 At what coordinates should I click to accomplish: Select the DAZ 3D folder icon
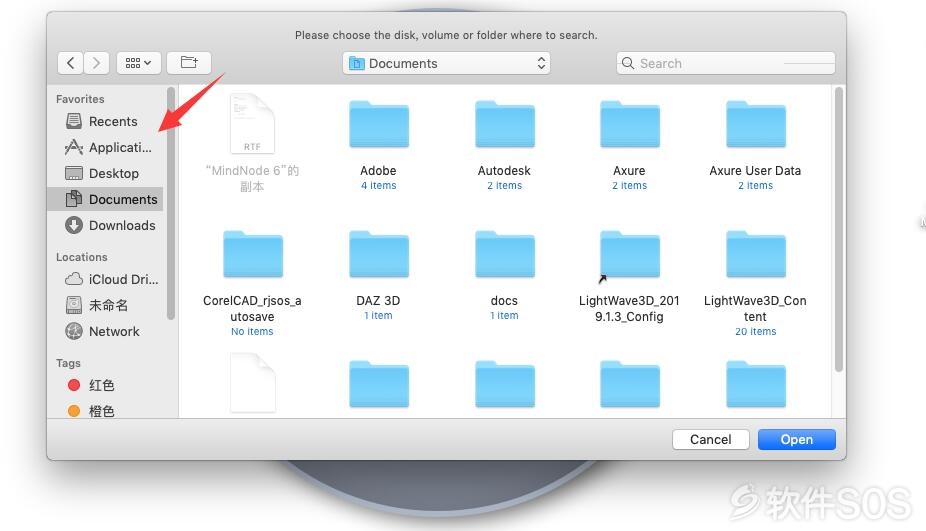pyautogui.click(x=379, y=255)
